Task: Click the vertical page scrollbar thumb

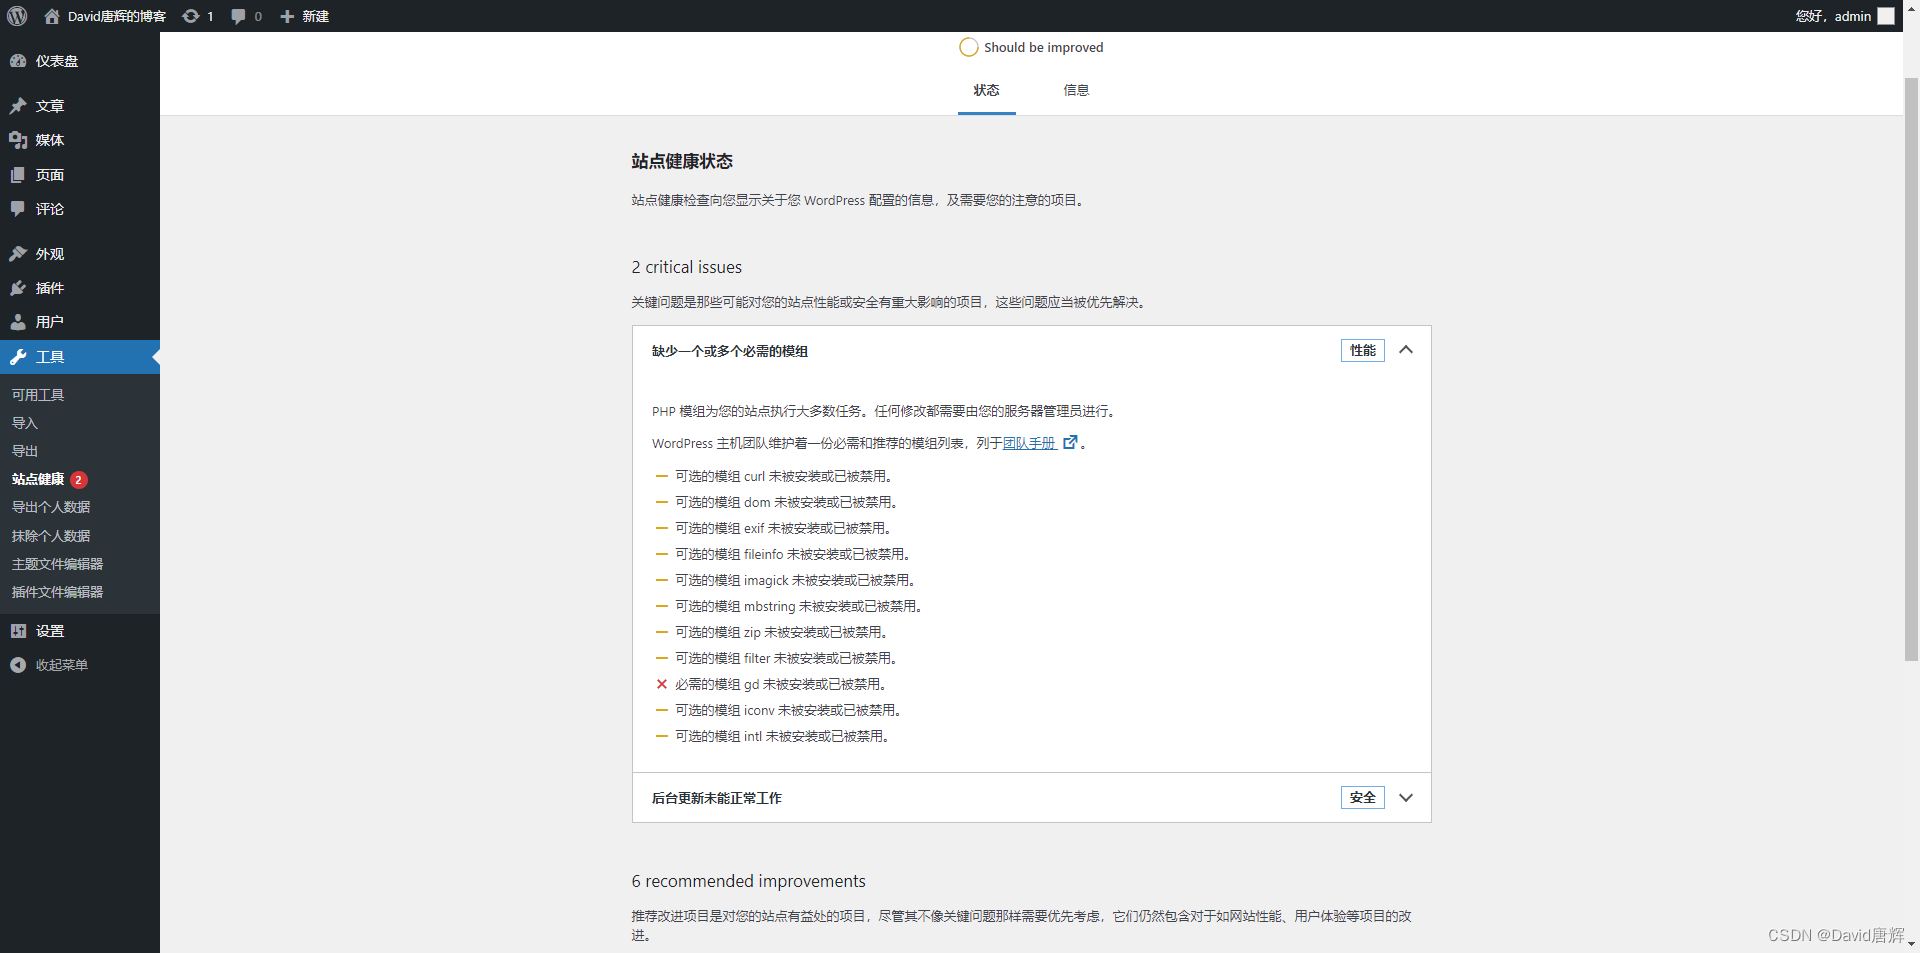Action: [1911, 370]
